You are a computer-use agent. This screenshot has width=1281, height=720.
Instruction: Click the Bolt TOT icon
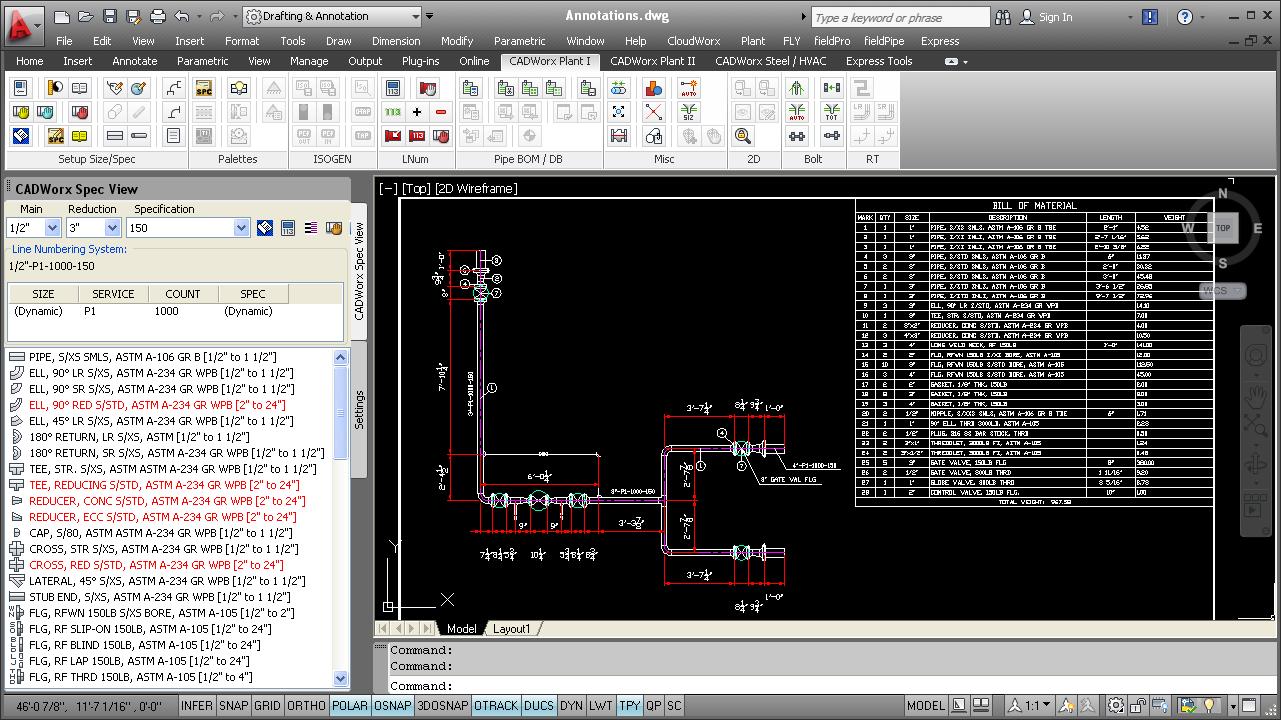pos(832,112)
